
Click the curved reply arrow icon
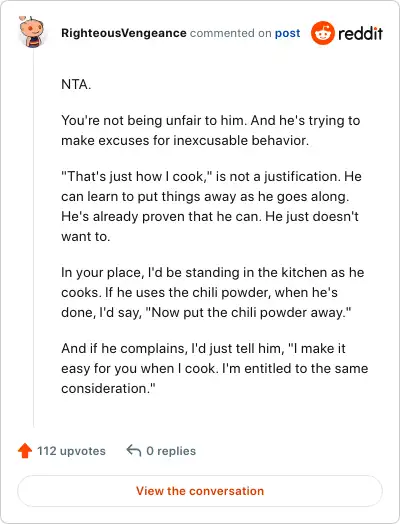[134, 450]
